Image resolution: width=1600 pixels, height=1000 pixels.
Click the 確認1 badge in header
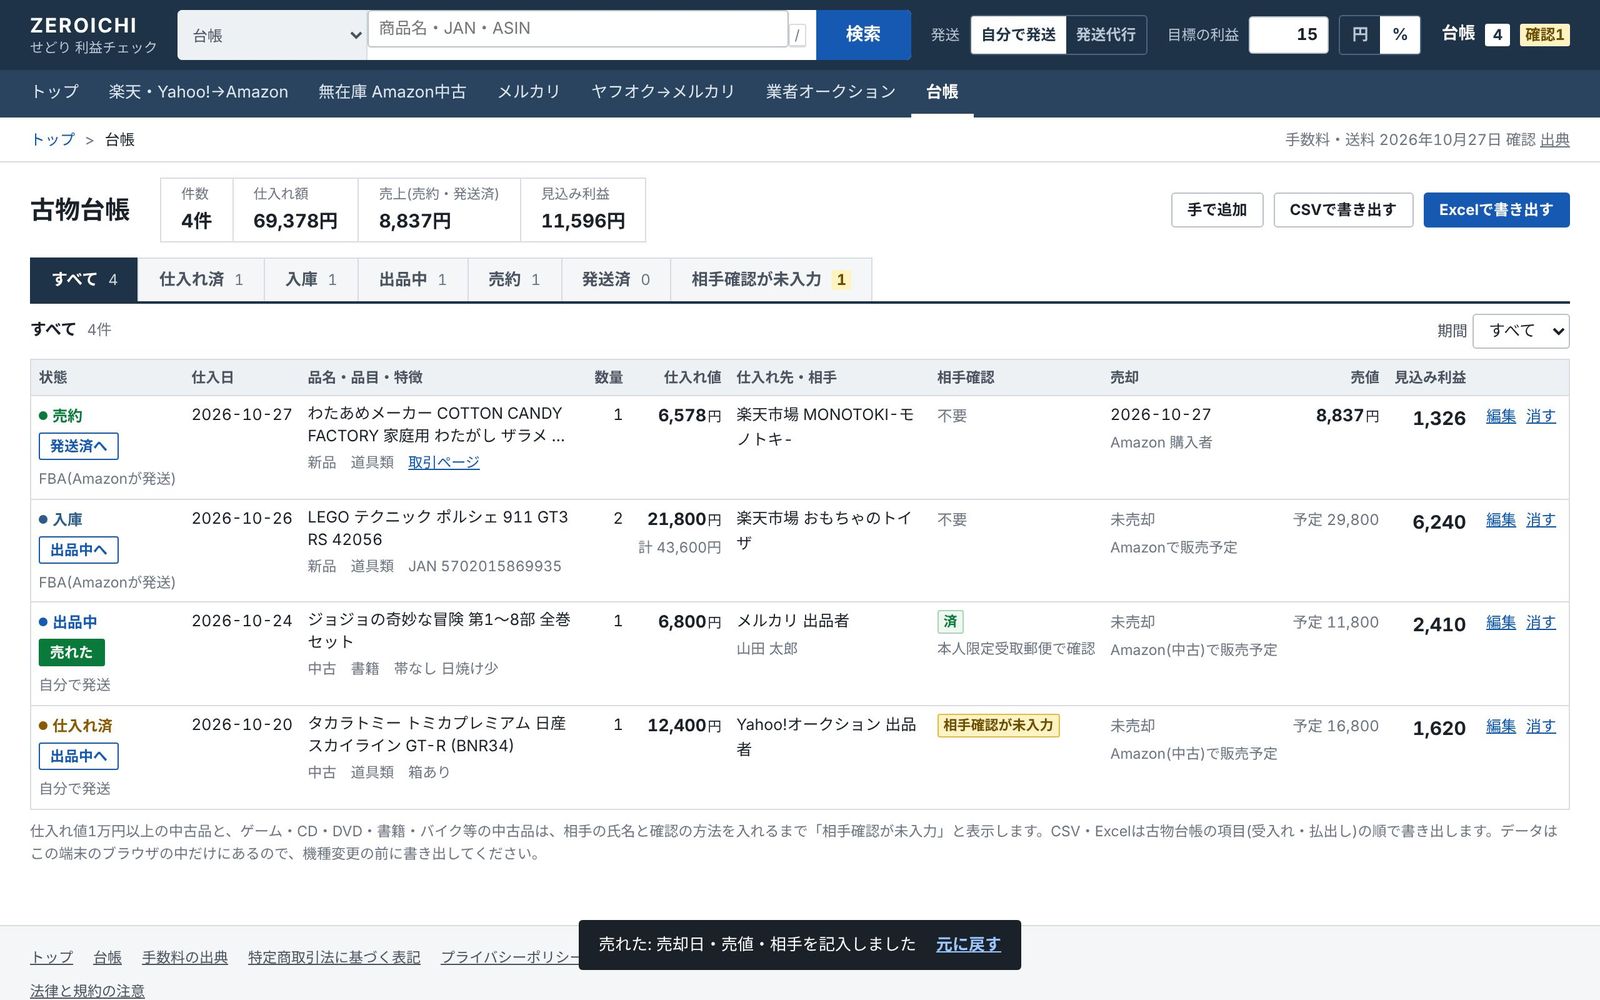point(1545,35)
